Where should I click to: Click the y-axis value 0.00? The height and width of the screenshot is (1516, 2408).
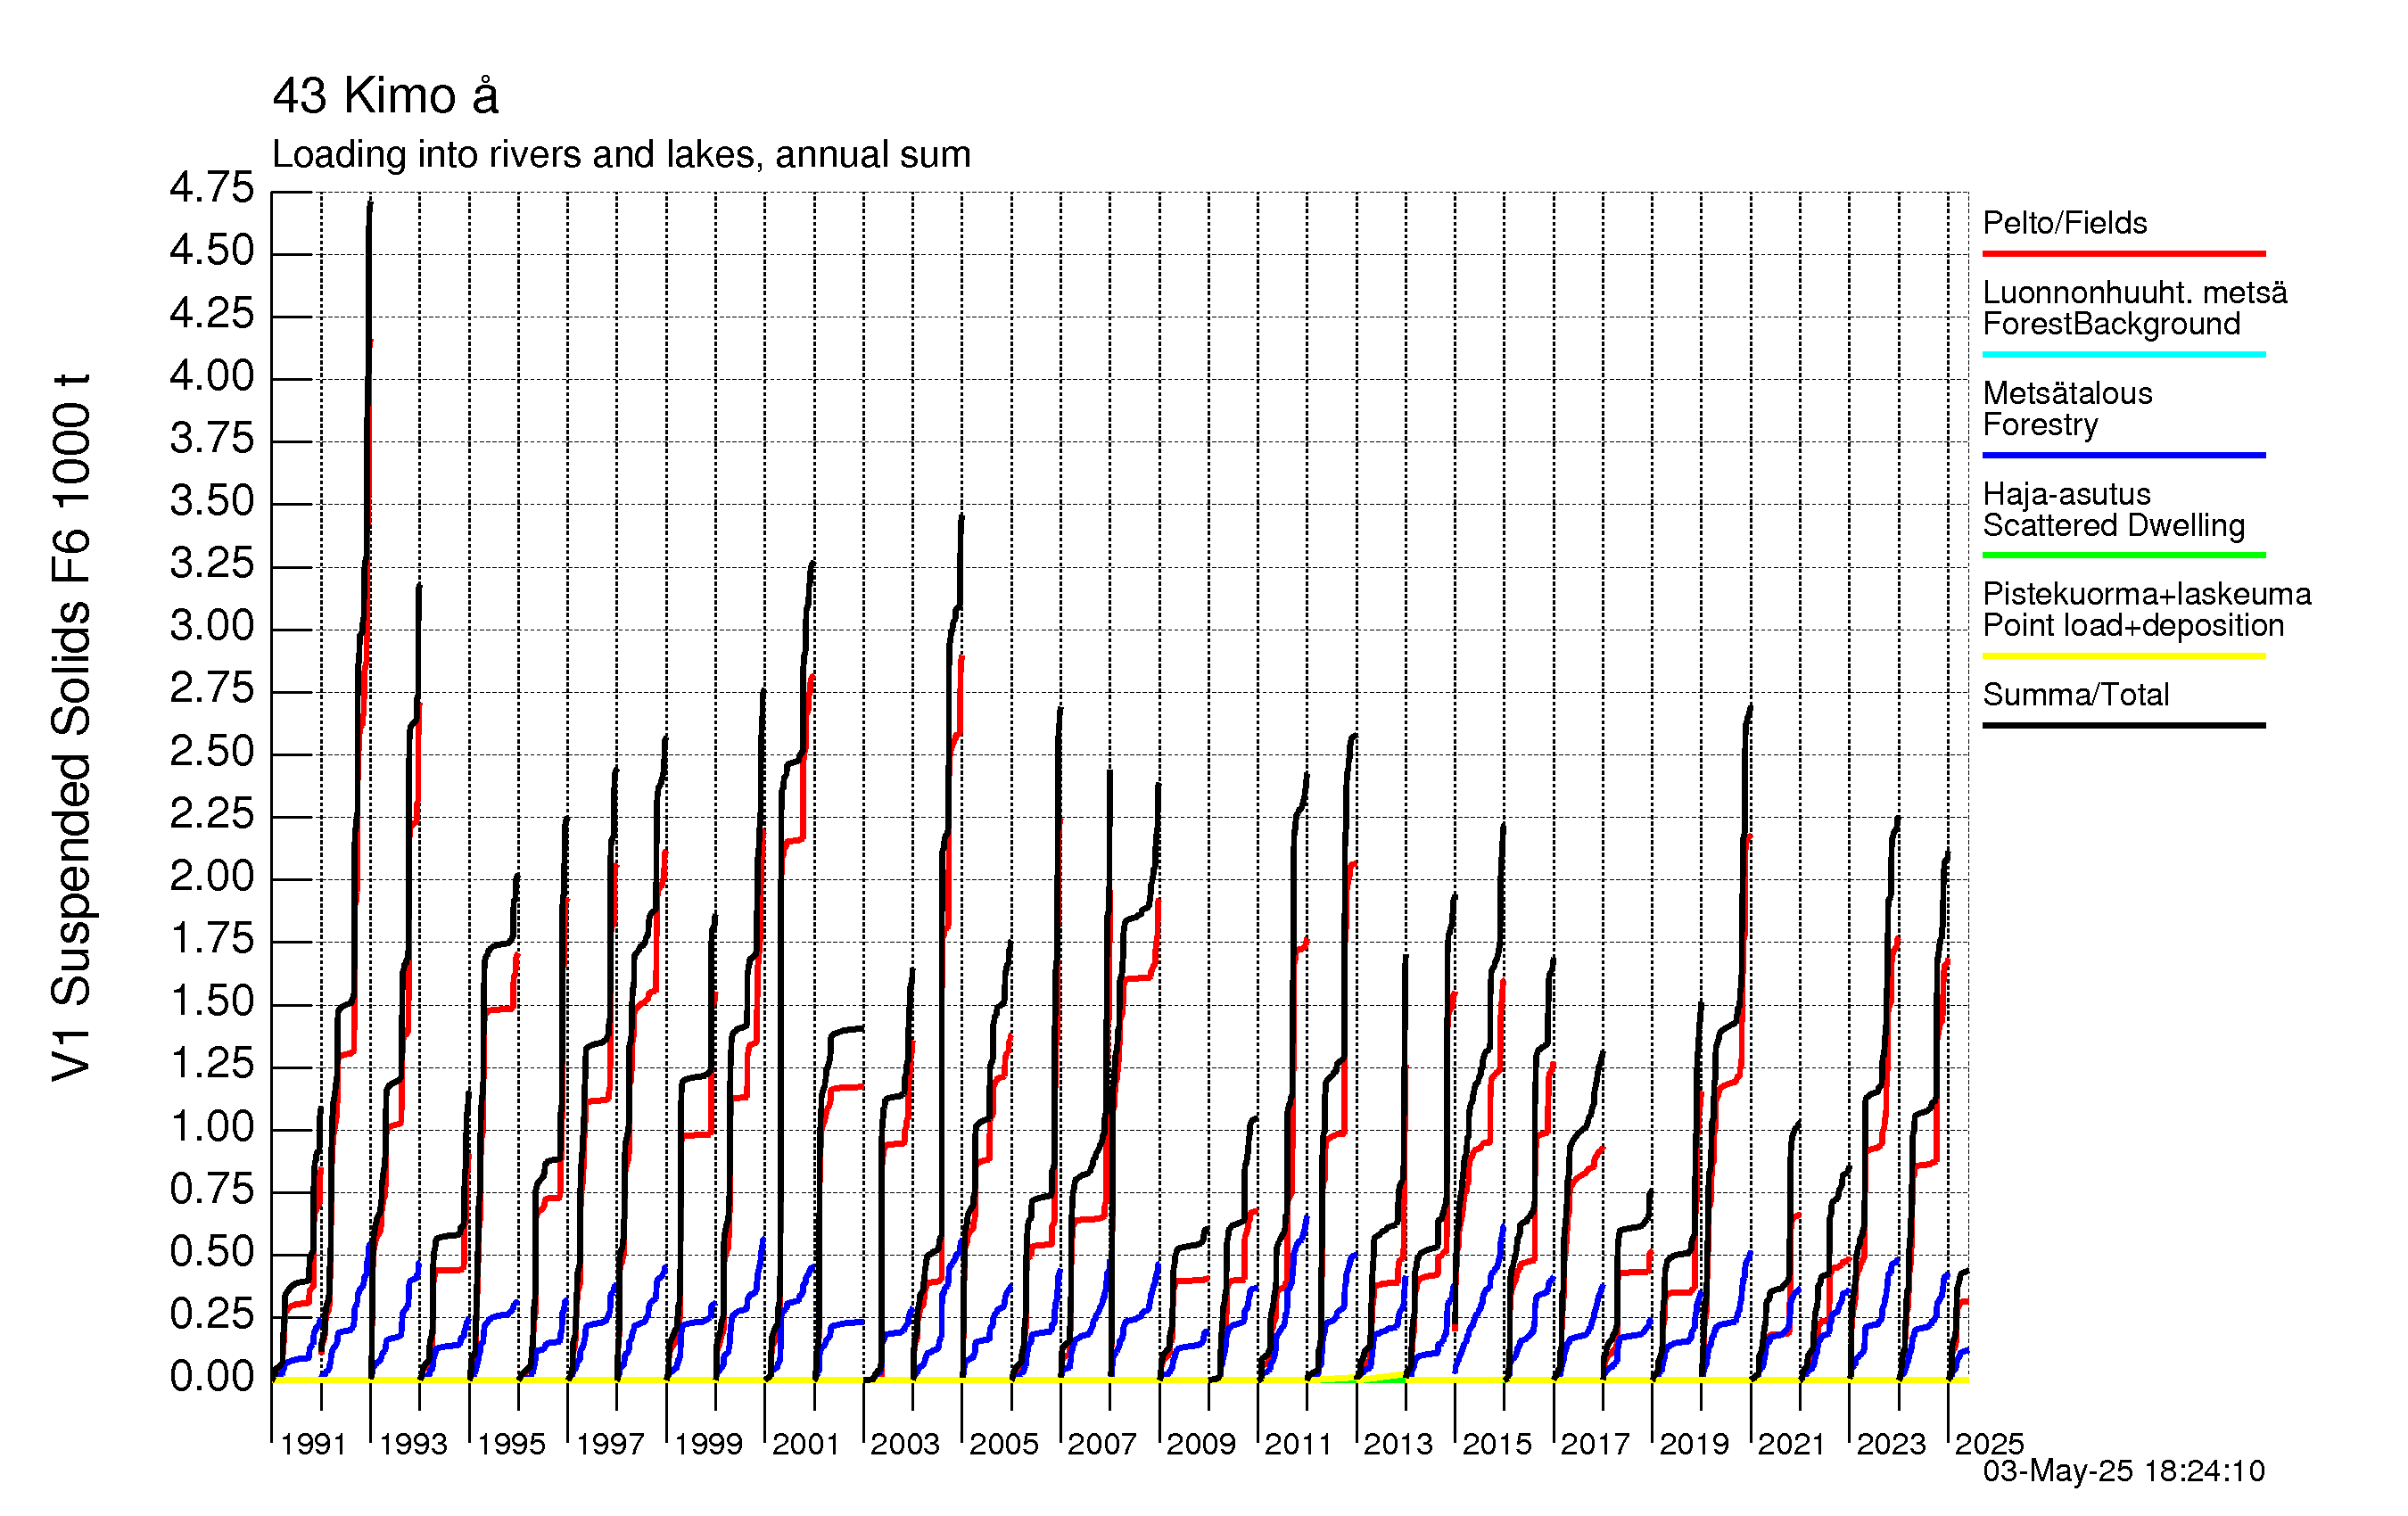212,1377
